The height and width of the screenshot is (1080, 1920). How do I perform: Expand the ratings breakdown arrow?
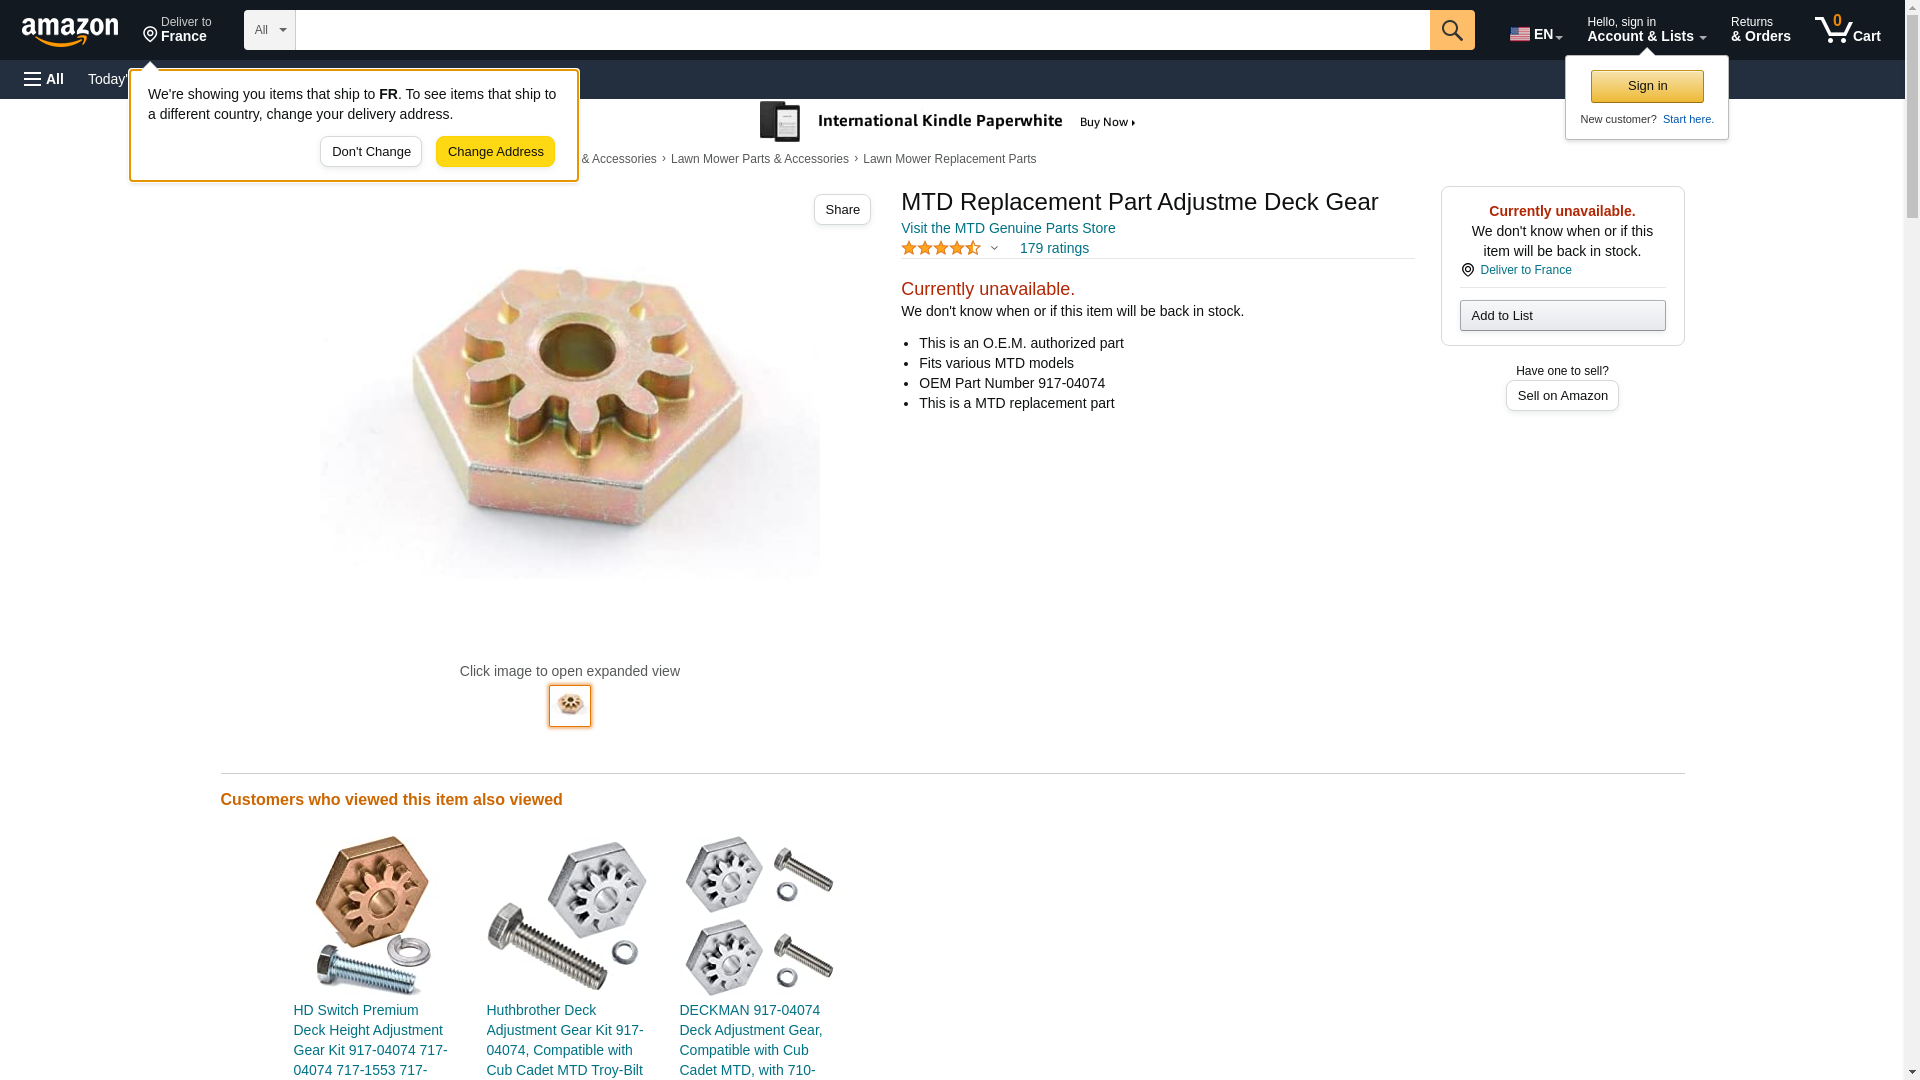pos(994,248)
